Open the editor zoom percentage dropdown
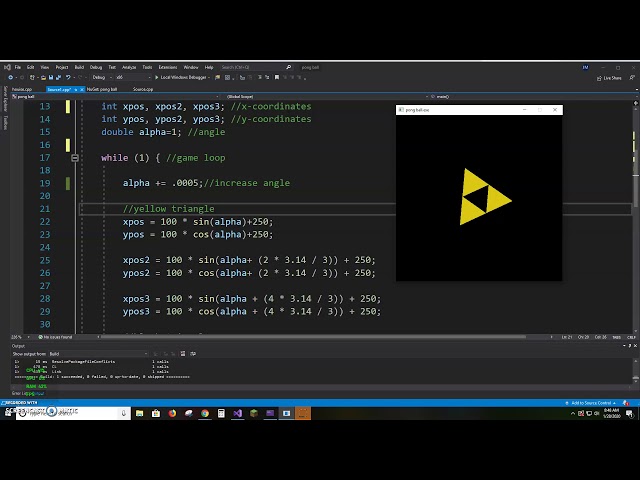 pos(20,337)
